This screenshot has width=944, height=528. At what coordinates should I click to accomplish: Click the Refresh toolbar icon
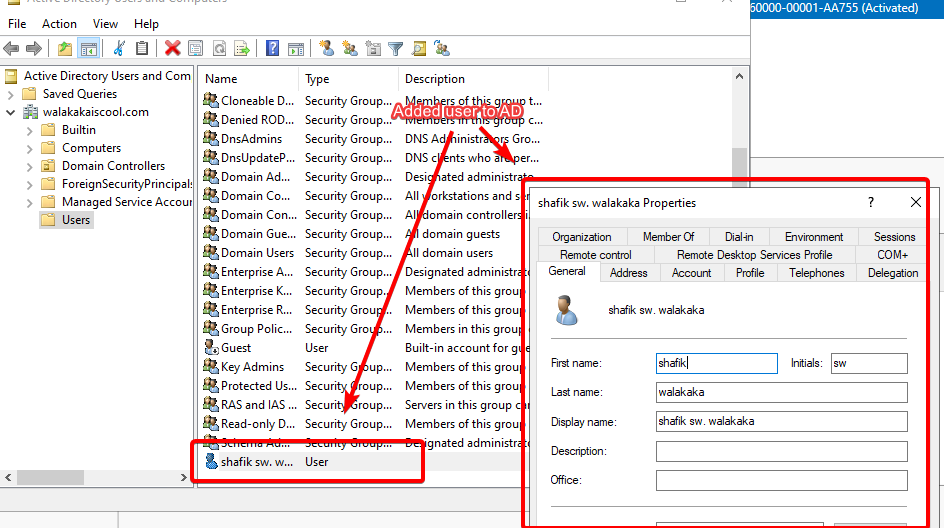point(219,49)
